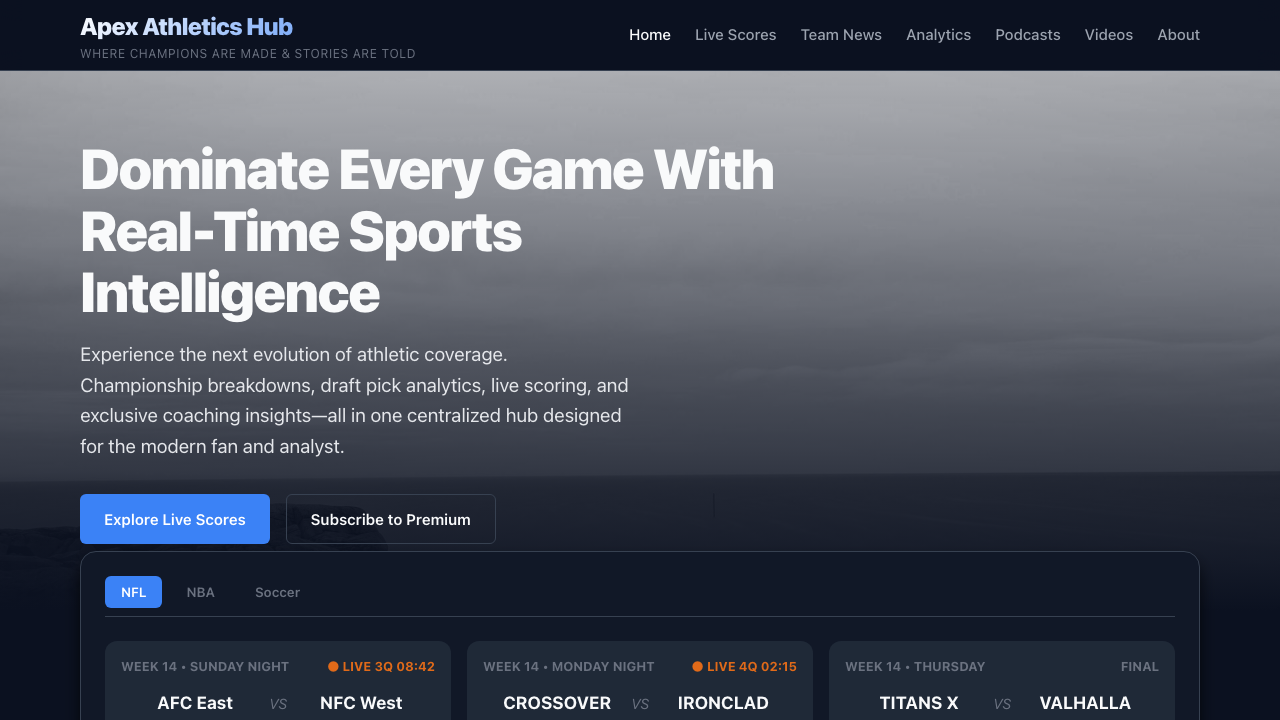This screenshot has width=1280, height=720.
Task: Select the IRONCLAD team name
Action: click(723, 703)
